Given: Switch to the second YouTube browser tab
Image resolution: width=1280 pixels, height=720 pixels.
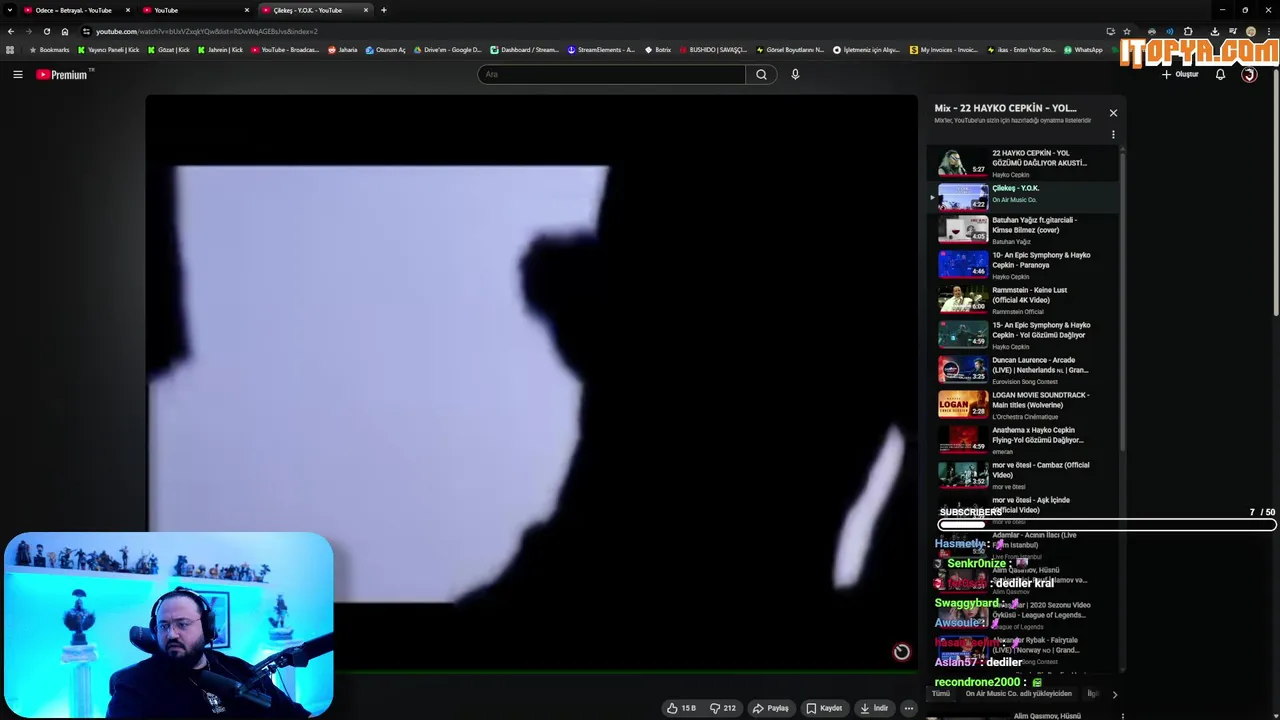Looking at the screenshot, I should pos(195,10).
